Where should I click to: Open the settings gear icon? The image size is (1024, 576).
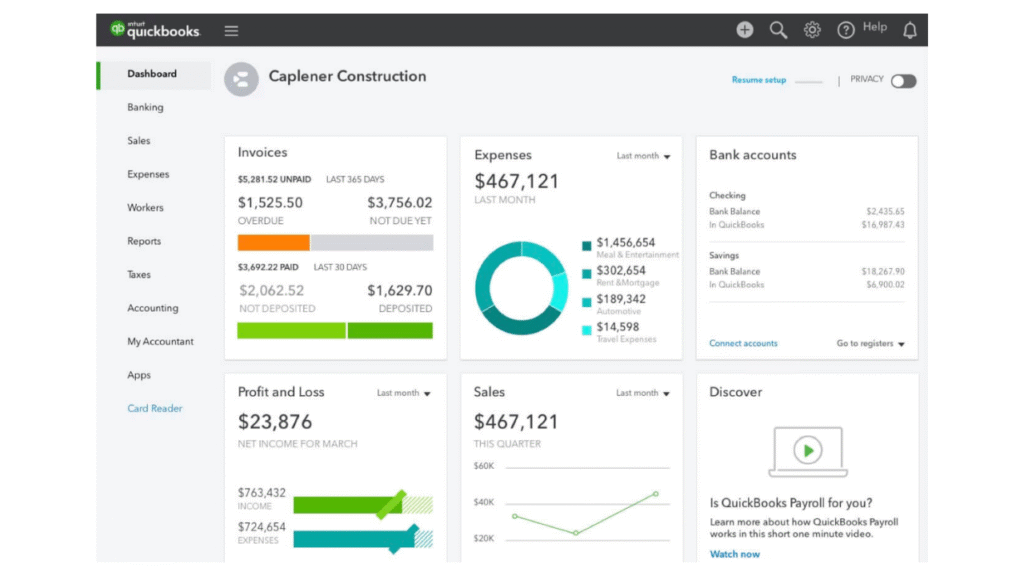click(x=812, y=30)
